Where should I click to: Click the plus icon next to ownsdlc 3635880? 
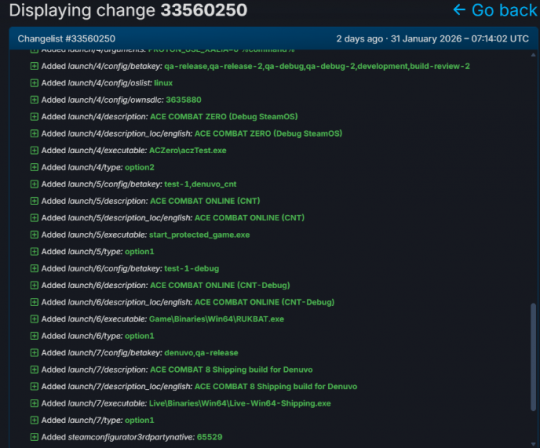coord(34,100)
